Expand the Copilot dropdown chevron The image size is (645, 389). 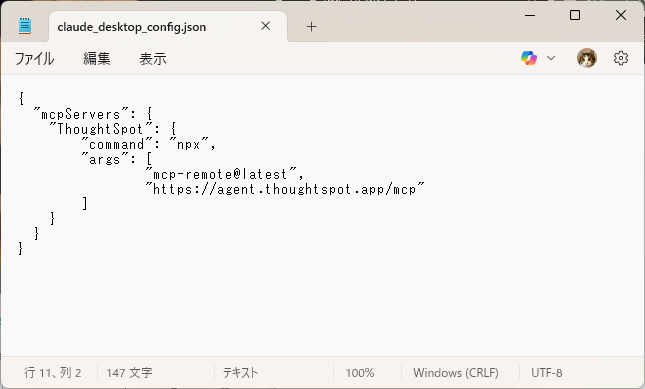pyautogui.click(x=551, y=58)
